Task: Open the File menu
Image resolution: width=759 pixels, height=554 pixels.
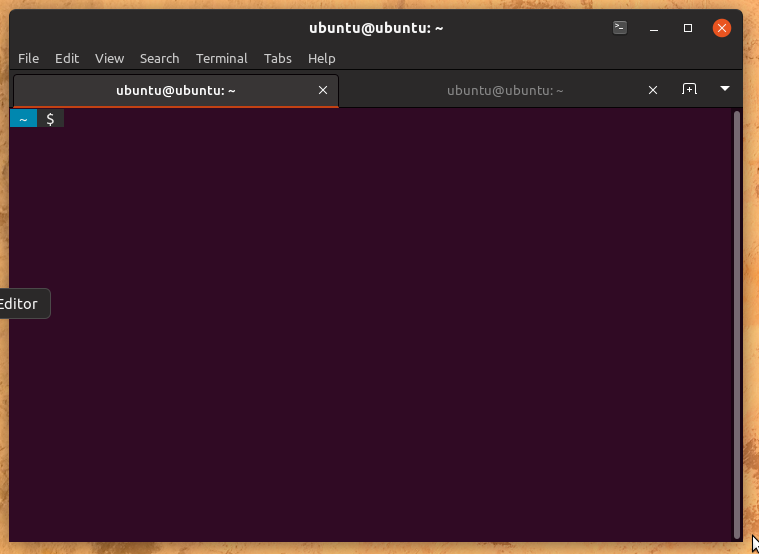Action: [28, 59]
